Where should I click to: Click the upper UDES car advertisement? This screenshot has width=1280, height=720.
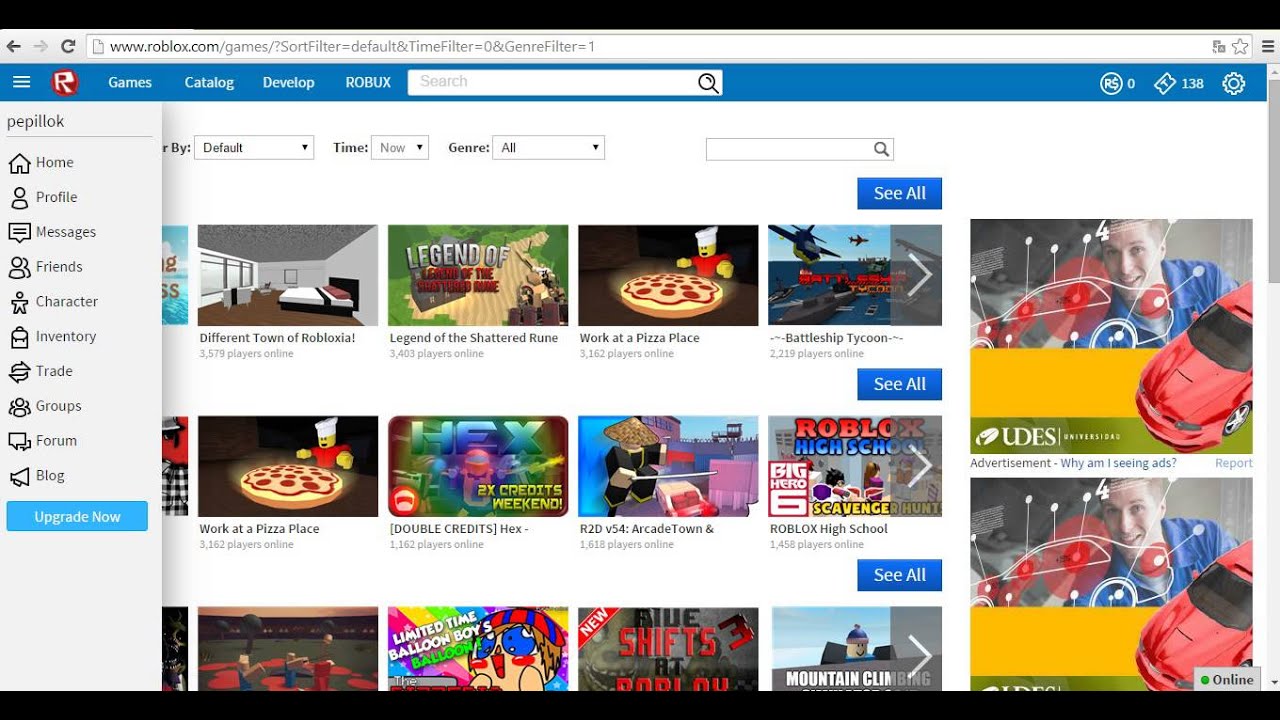[x=1111, y=336]
